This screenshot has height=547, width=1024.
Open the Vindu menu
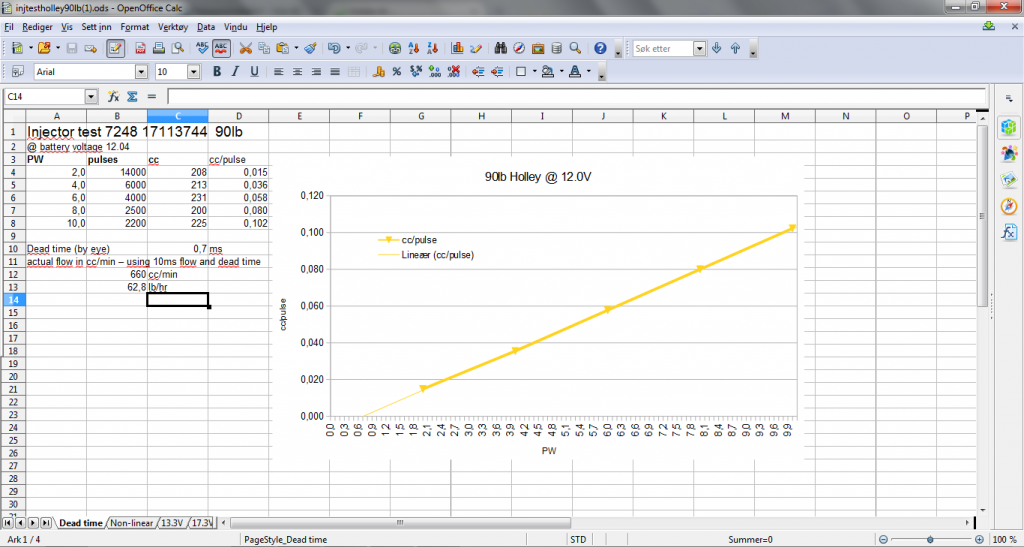236,27
